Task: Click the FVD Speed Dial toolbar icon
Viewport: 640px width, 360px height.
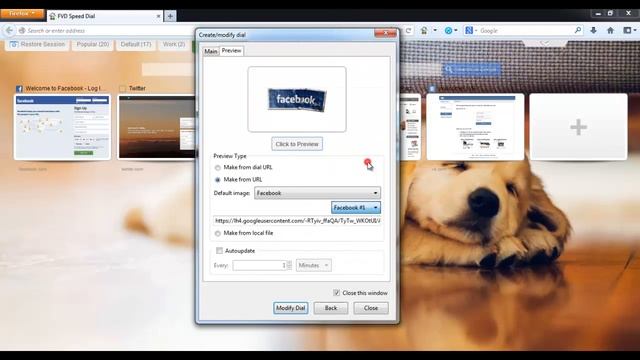Action: point(424,31)
